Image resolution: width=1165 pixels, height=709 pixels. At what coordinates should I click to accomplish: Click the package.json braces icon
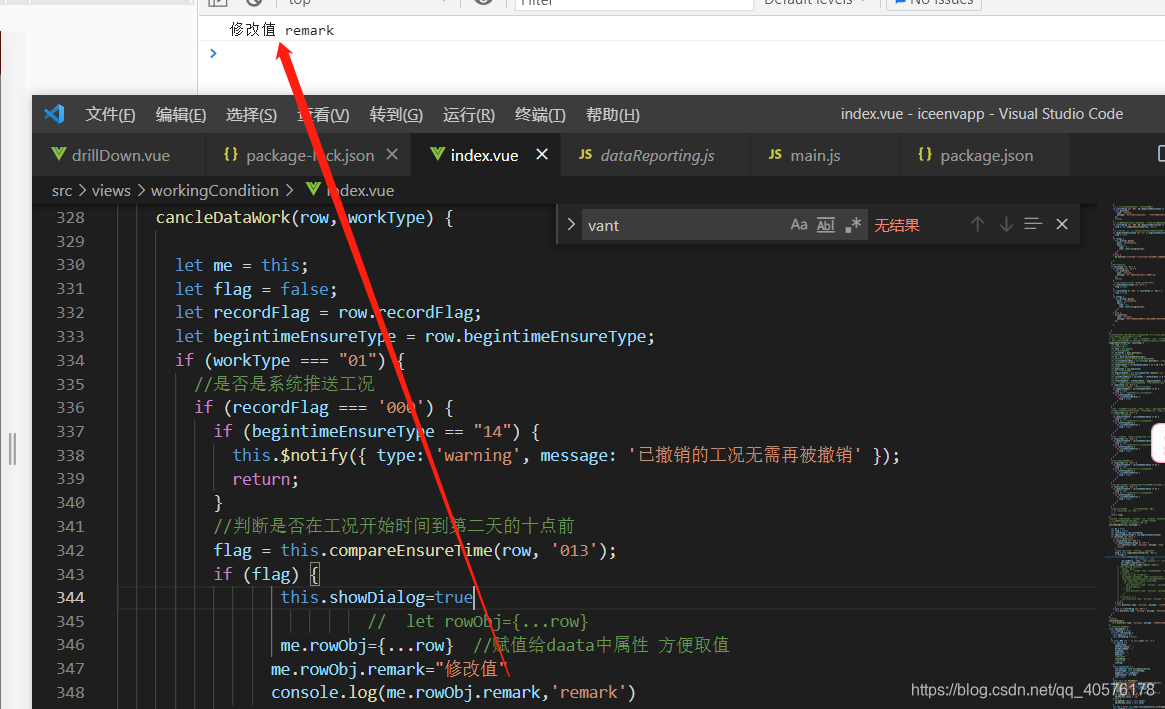coord(925,155)
